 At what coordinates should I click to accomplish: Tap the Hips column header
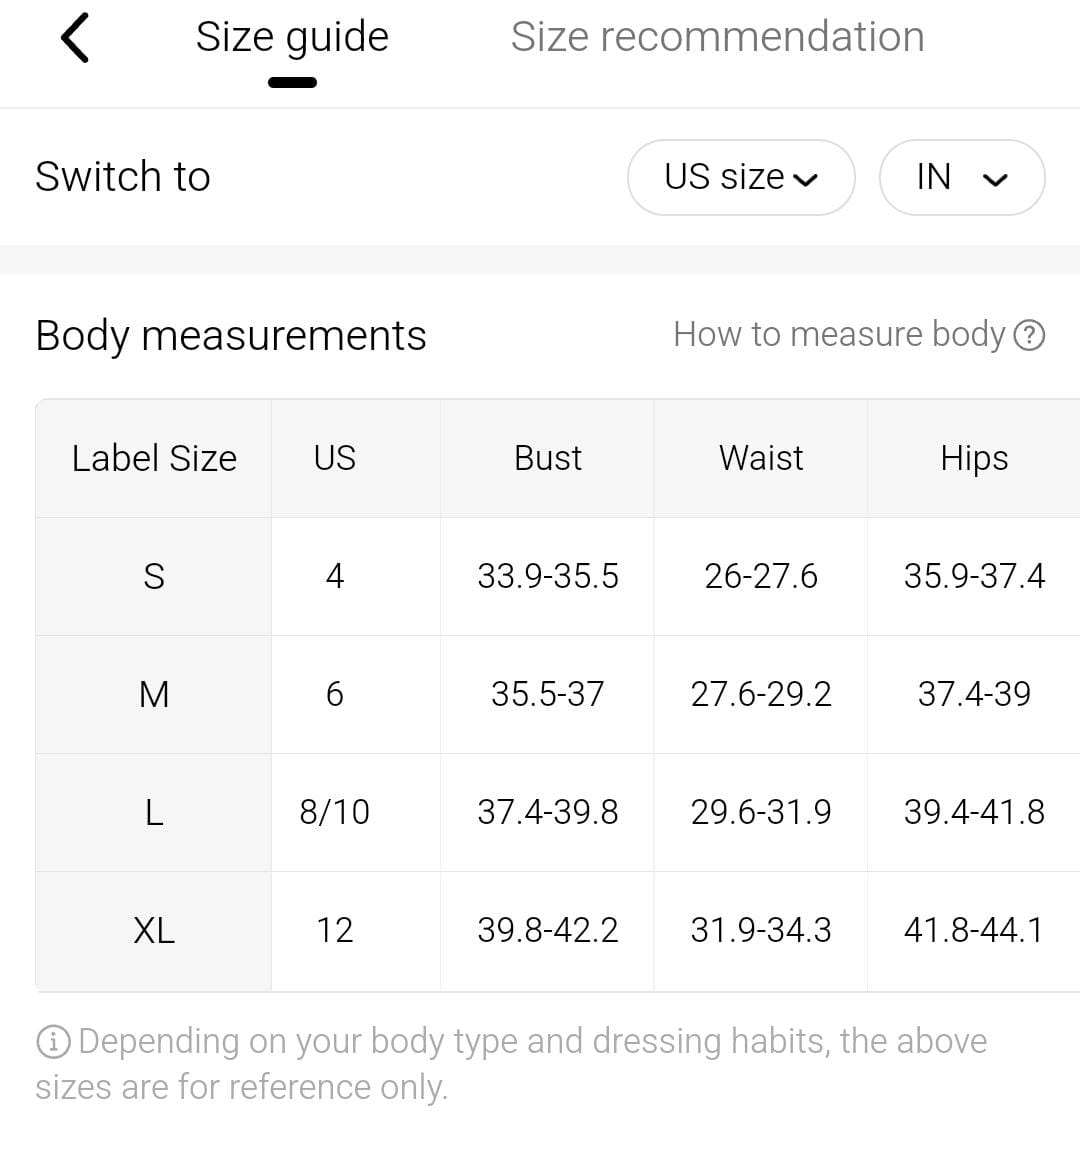coord(974,458)
